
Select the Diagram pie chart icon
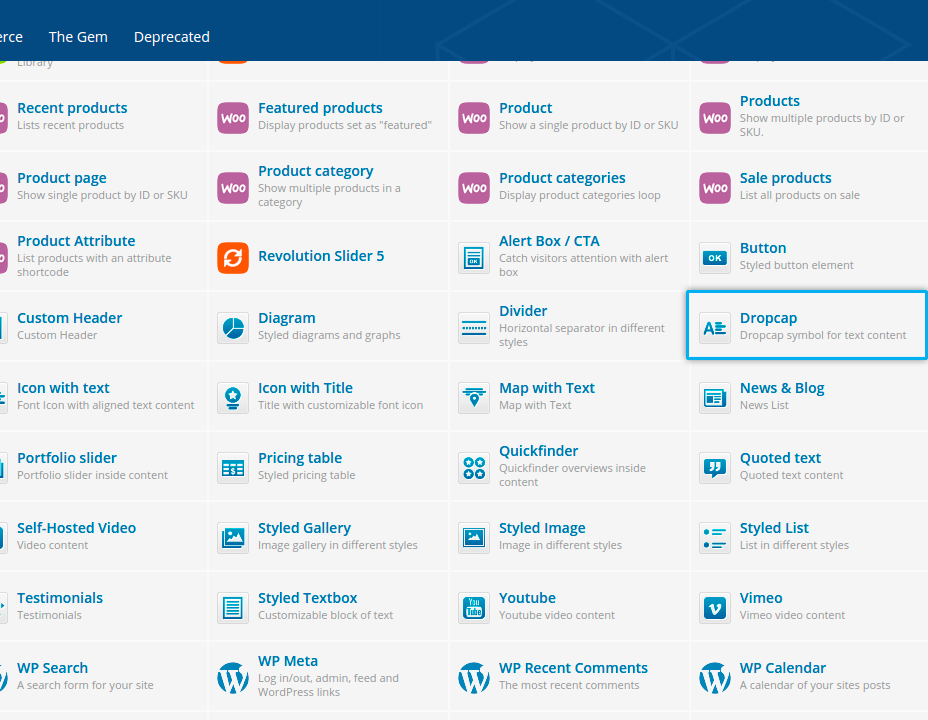(x=233, y=327)
